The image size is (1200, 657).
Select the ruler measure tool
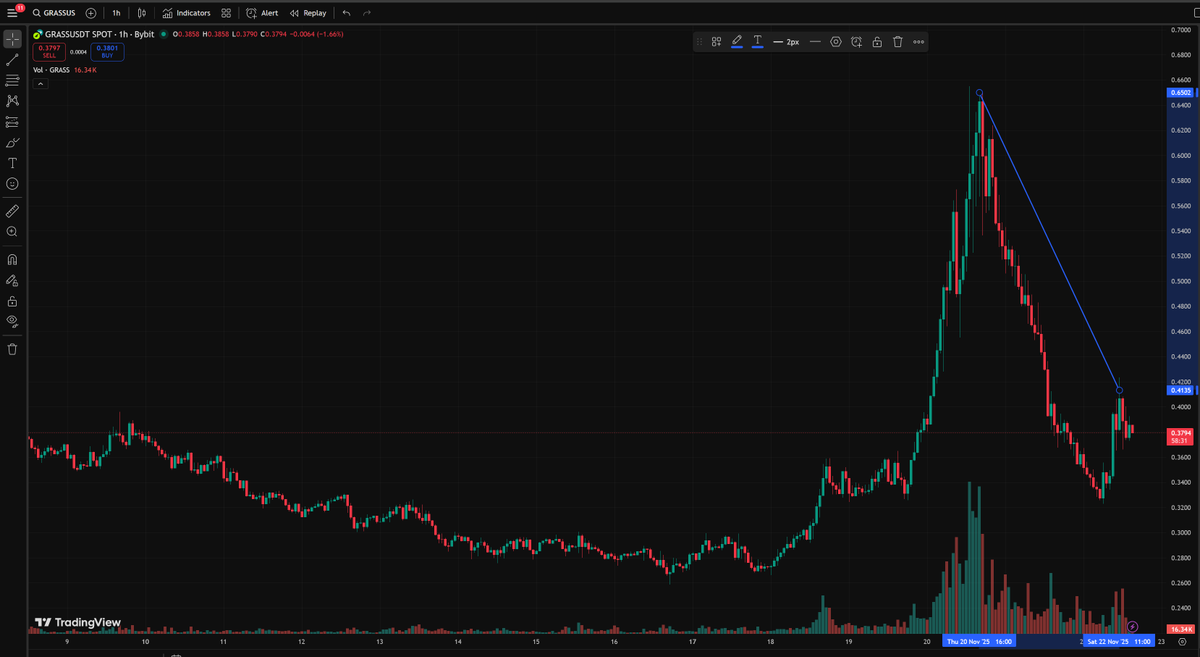pyautogui.click(x=12, y=211)
